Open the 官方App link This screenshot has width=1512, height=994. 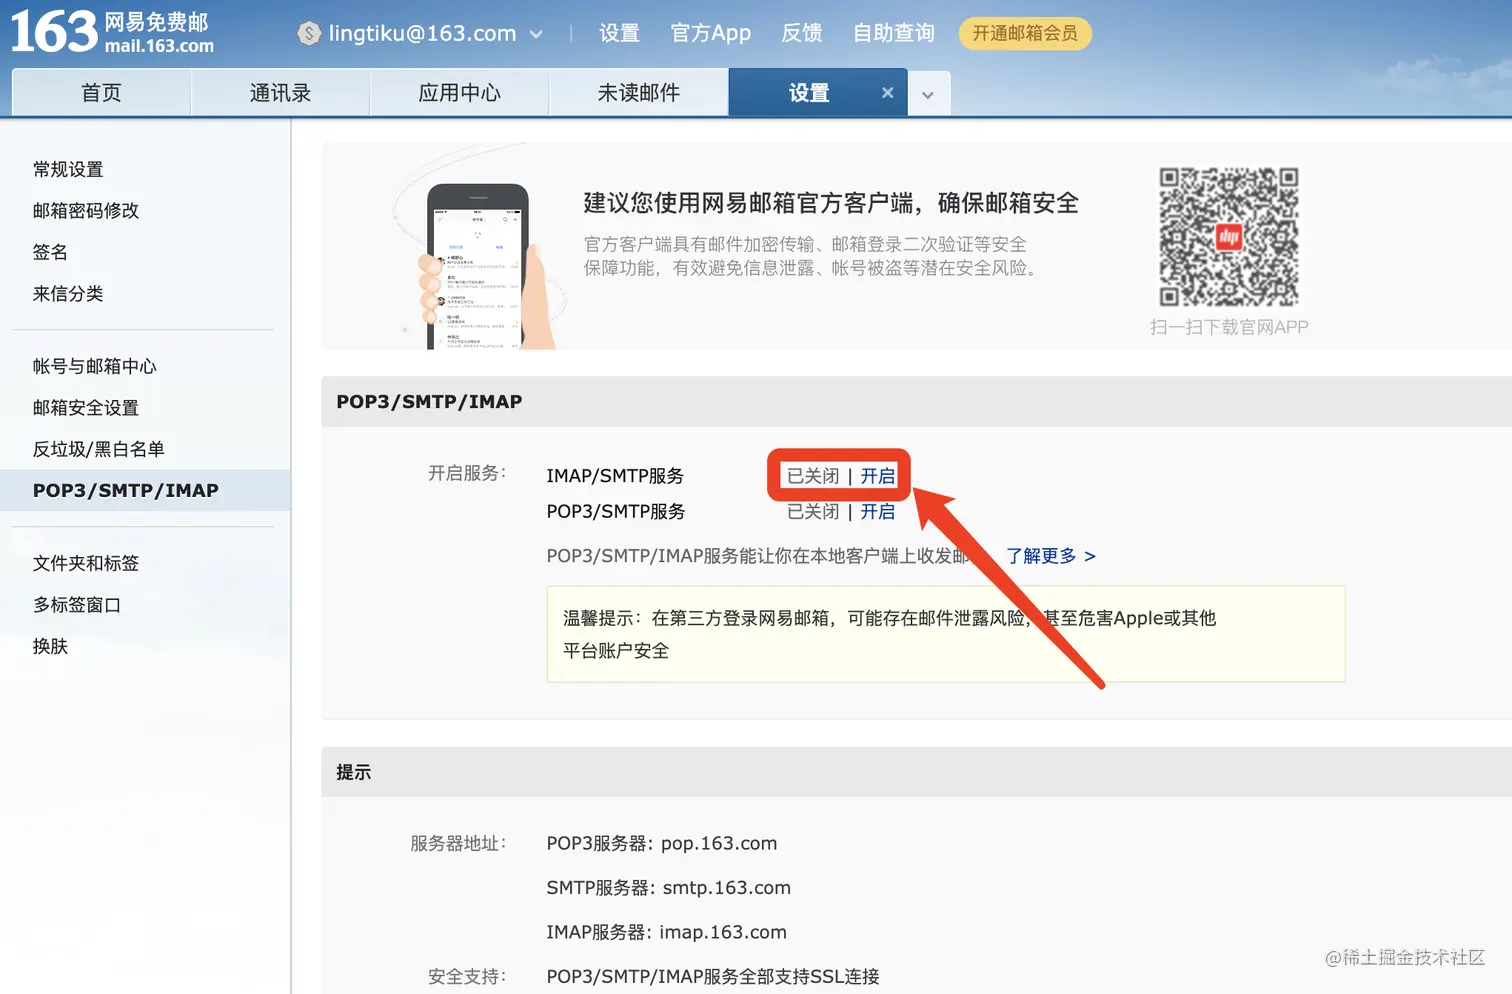tap(710, 33)
